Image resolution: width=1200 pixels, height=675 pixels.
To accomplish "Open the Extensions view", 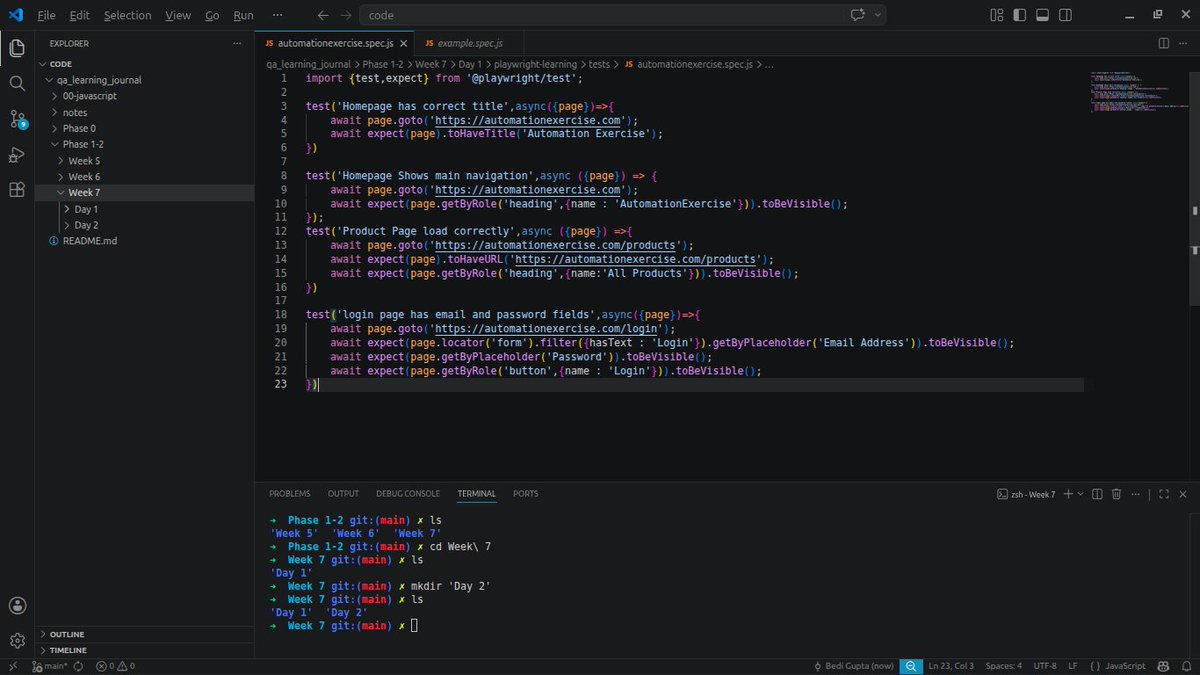I will [x=17, y=190].
